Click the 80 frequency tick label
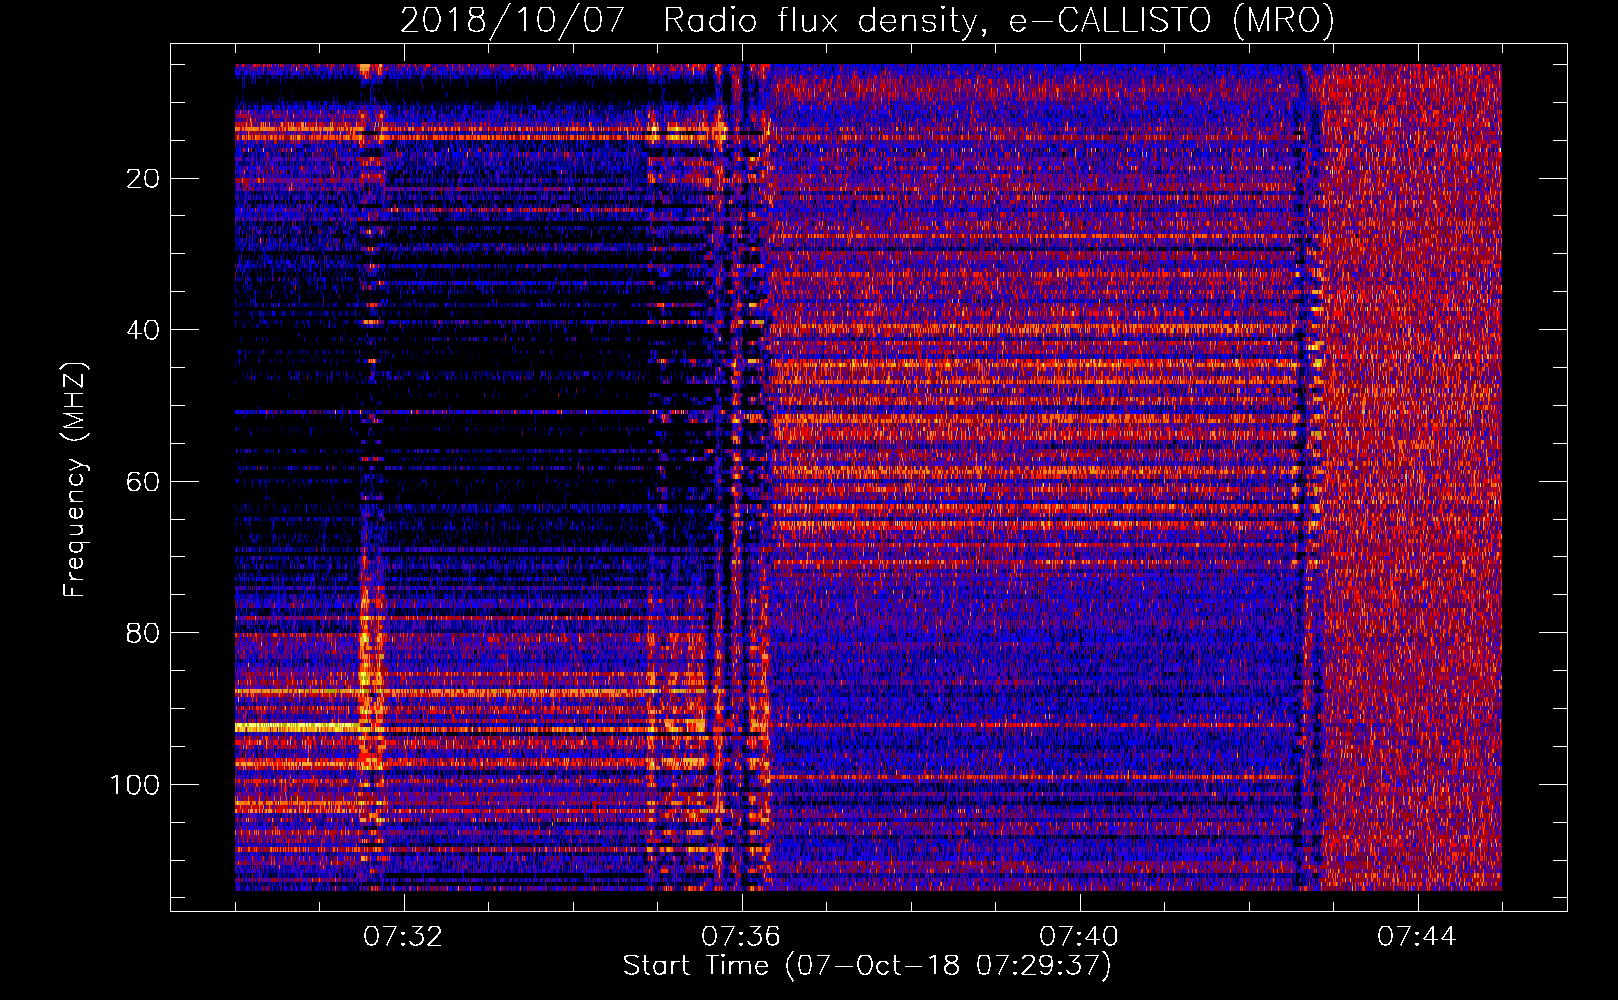Viewport: 1618px width, 1000px height. coord(144,633)
